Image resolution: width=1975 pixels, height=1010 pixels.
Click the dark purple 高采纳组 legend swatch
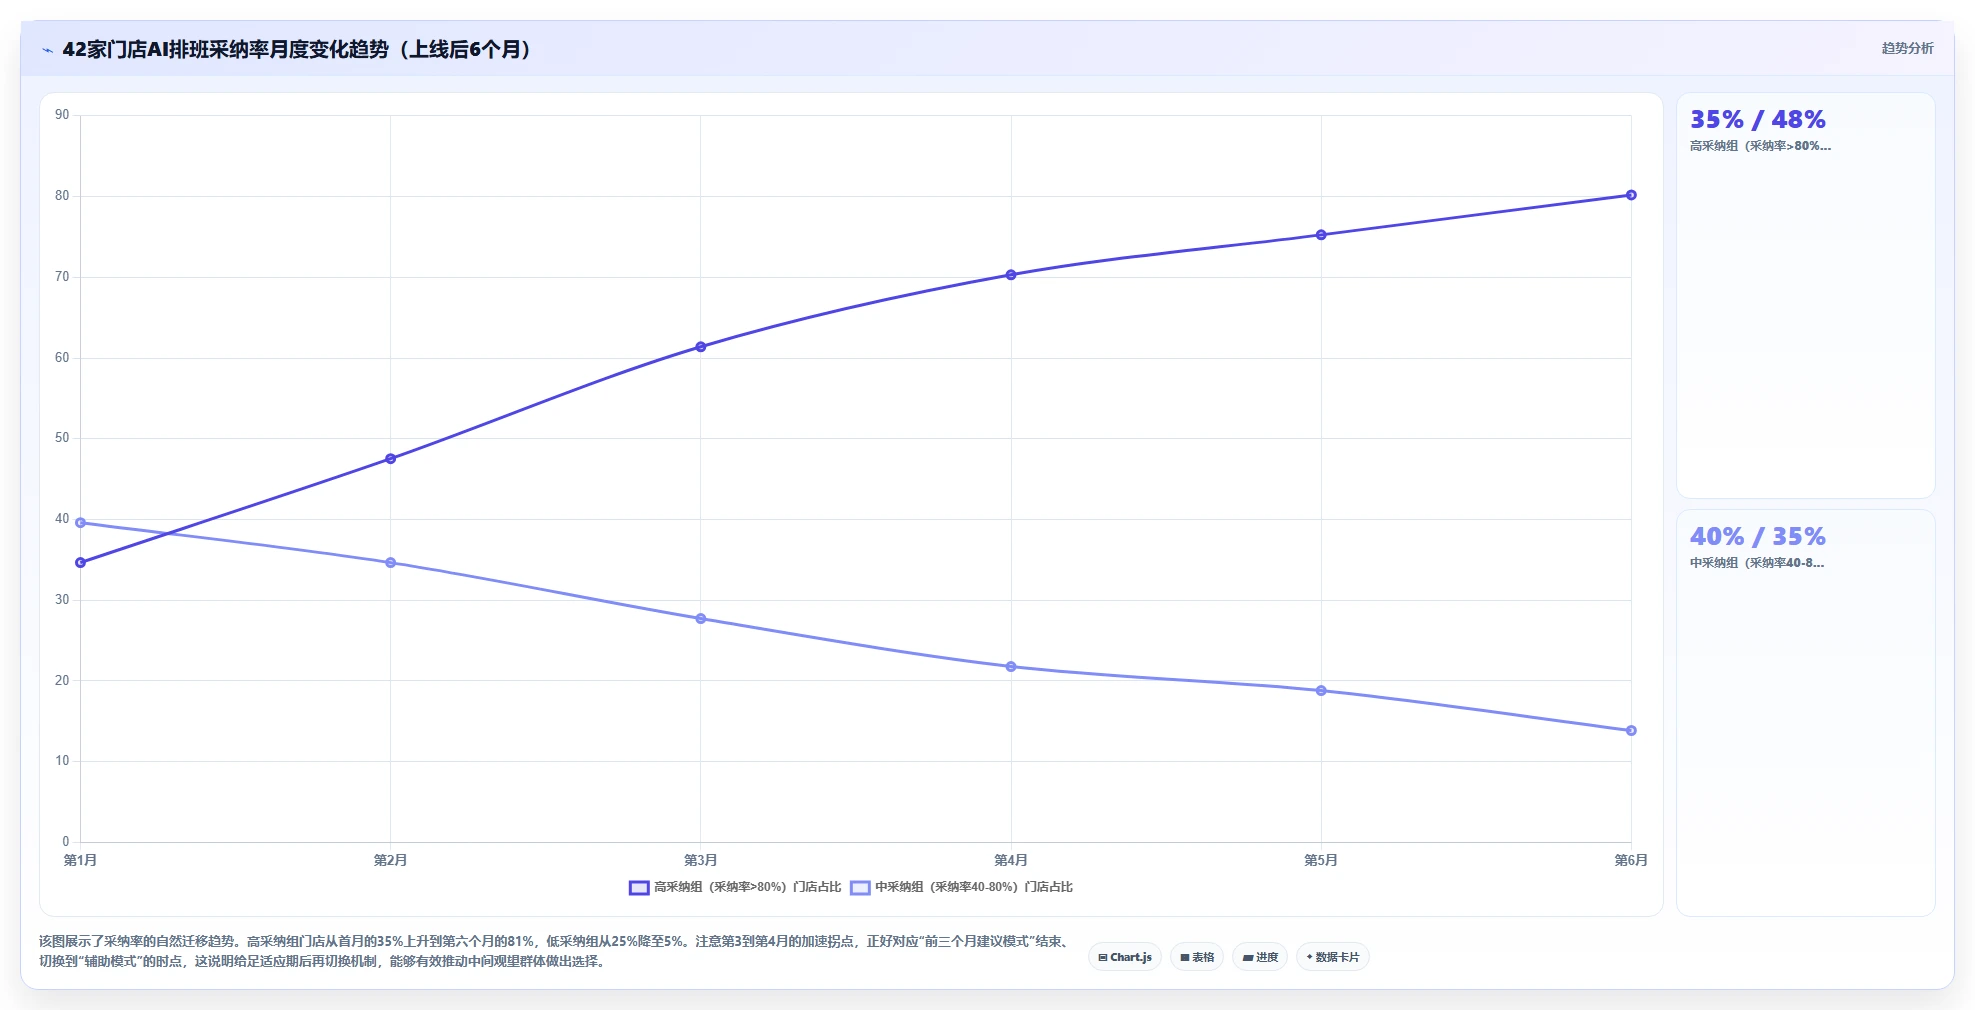639,888
